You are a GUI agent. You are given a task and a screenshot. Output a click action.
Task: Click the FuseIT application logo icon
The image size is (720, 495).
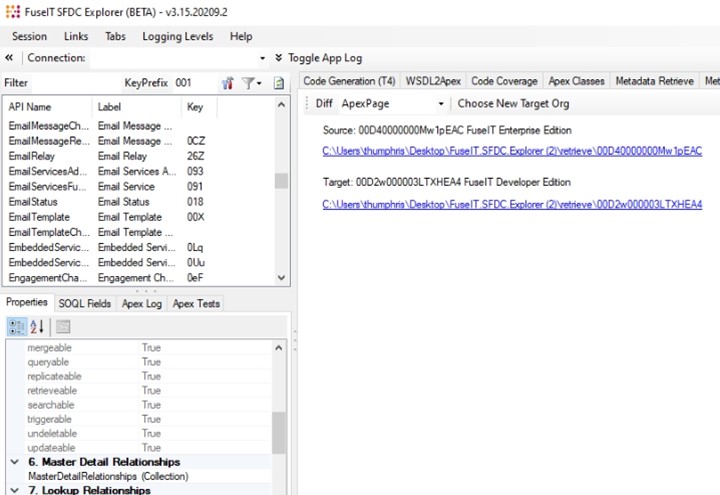12,11
